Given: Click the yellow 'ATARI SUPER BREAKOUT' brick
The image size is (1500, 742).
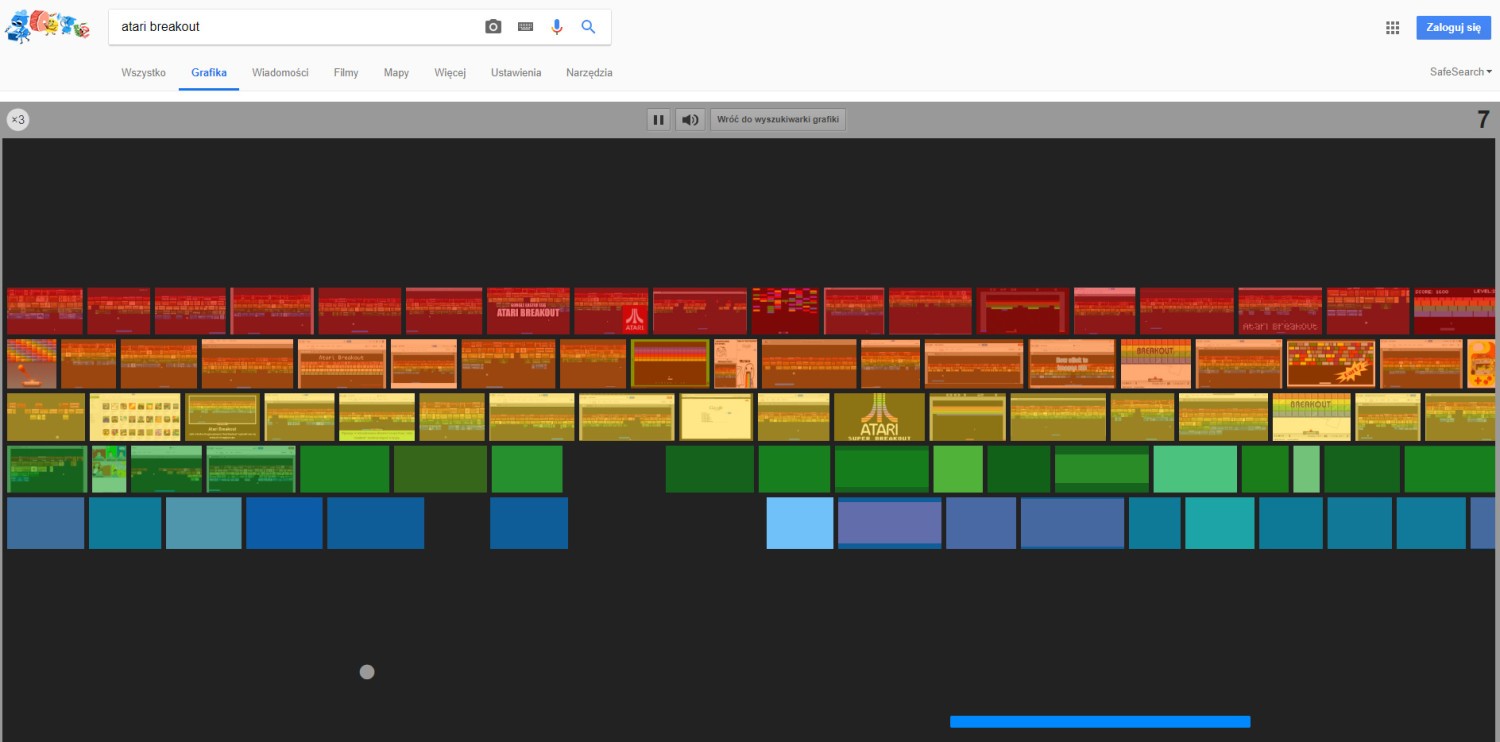Looking at the screenshot, I should (879, 417).
